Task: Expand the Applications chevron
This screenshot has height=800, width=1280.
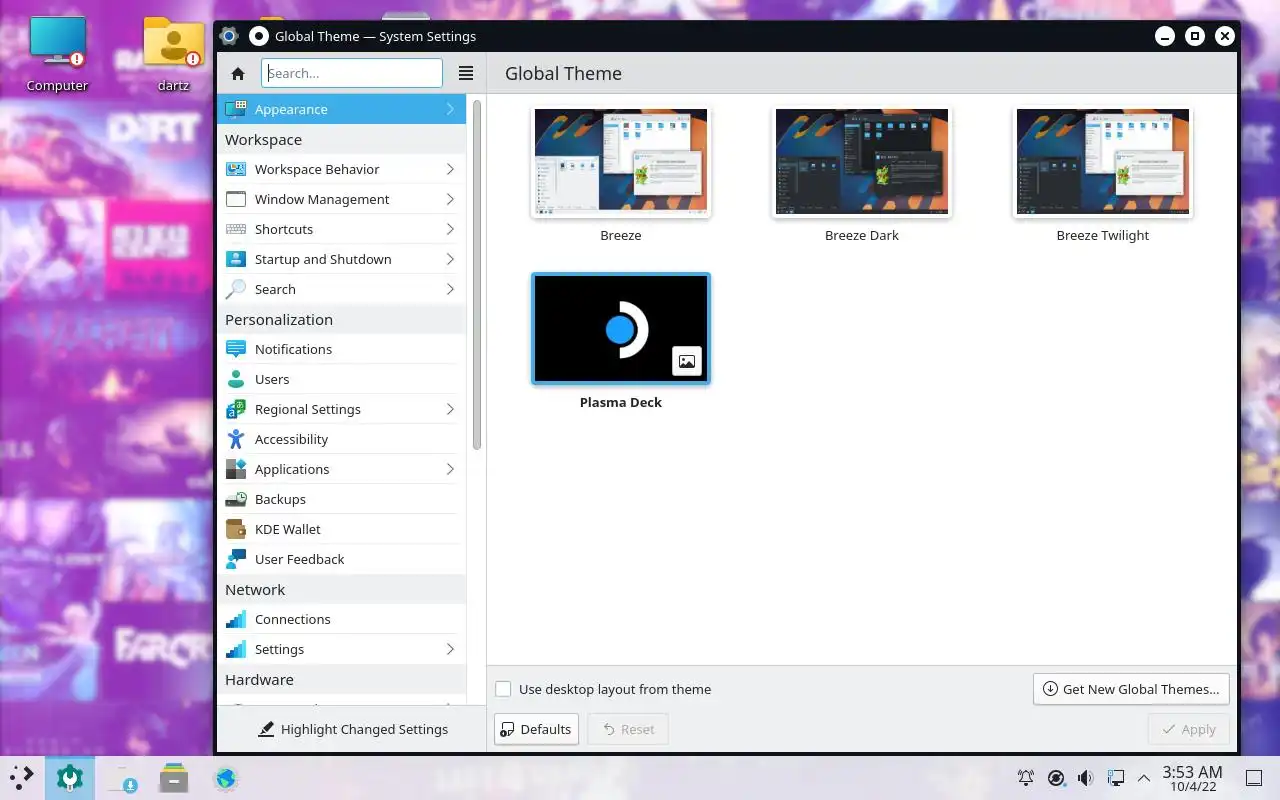Action: pos(450,469)
